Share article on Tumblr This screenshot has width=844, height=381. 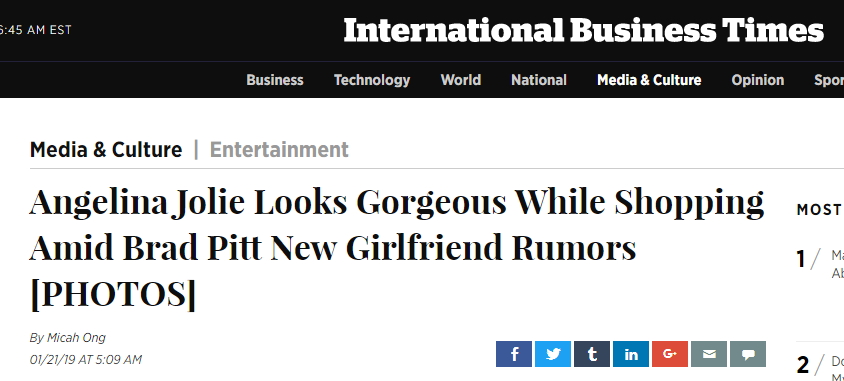coord(592,354)
